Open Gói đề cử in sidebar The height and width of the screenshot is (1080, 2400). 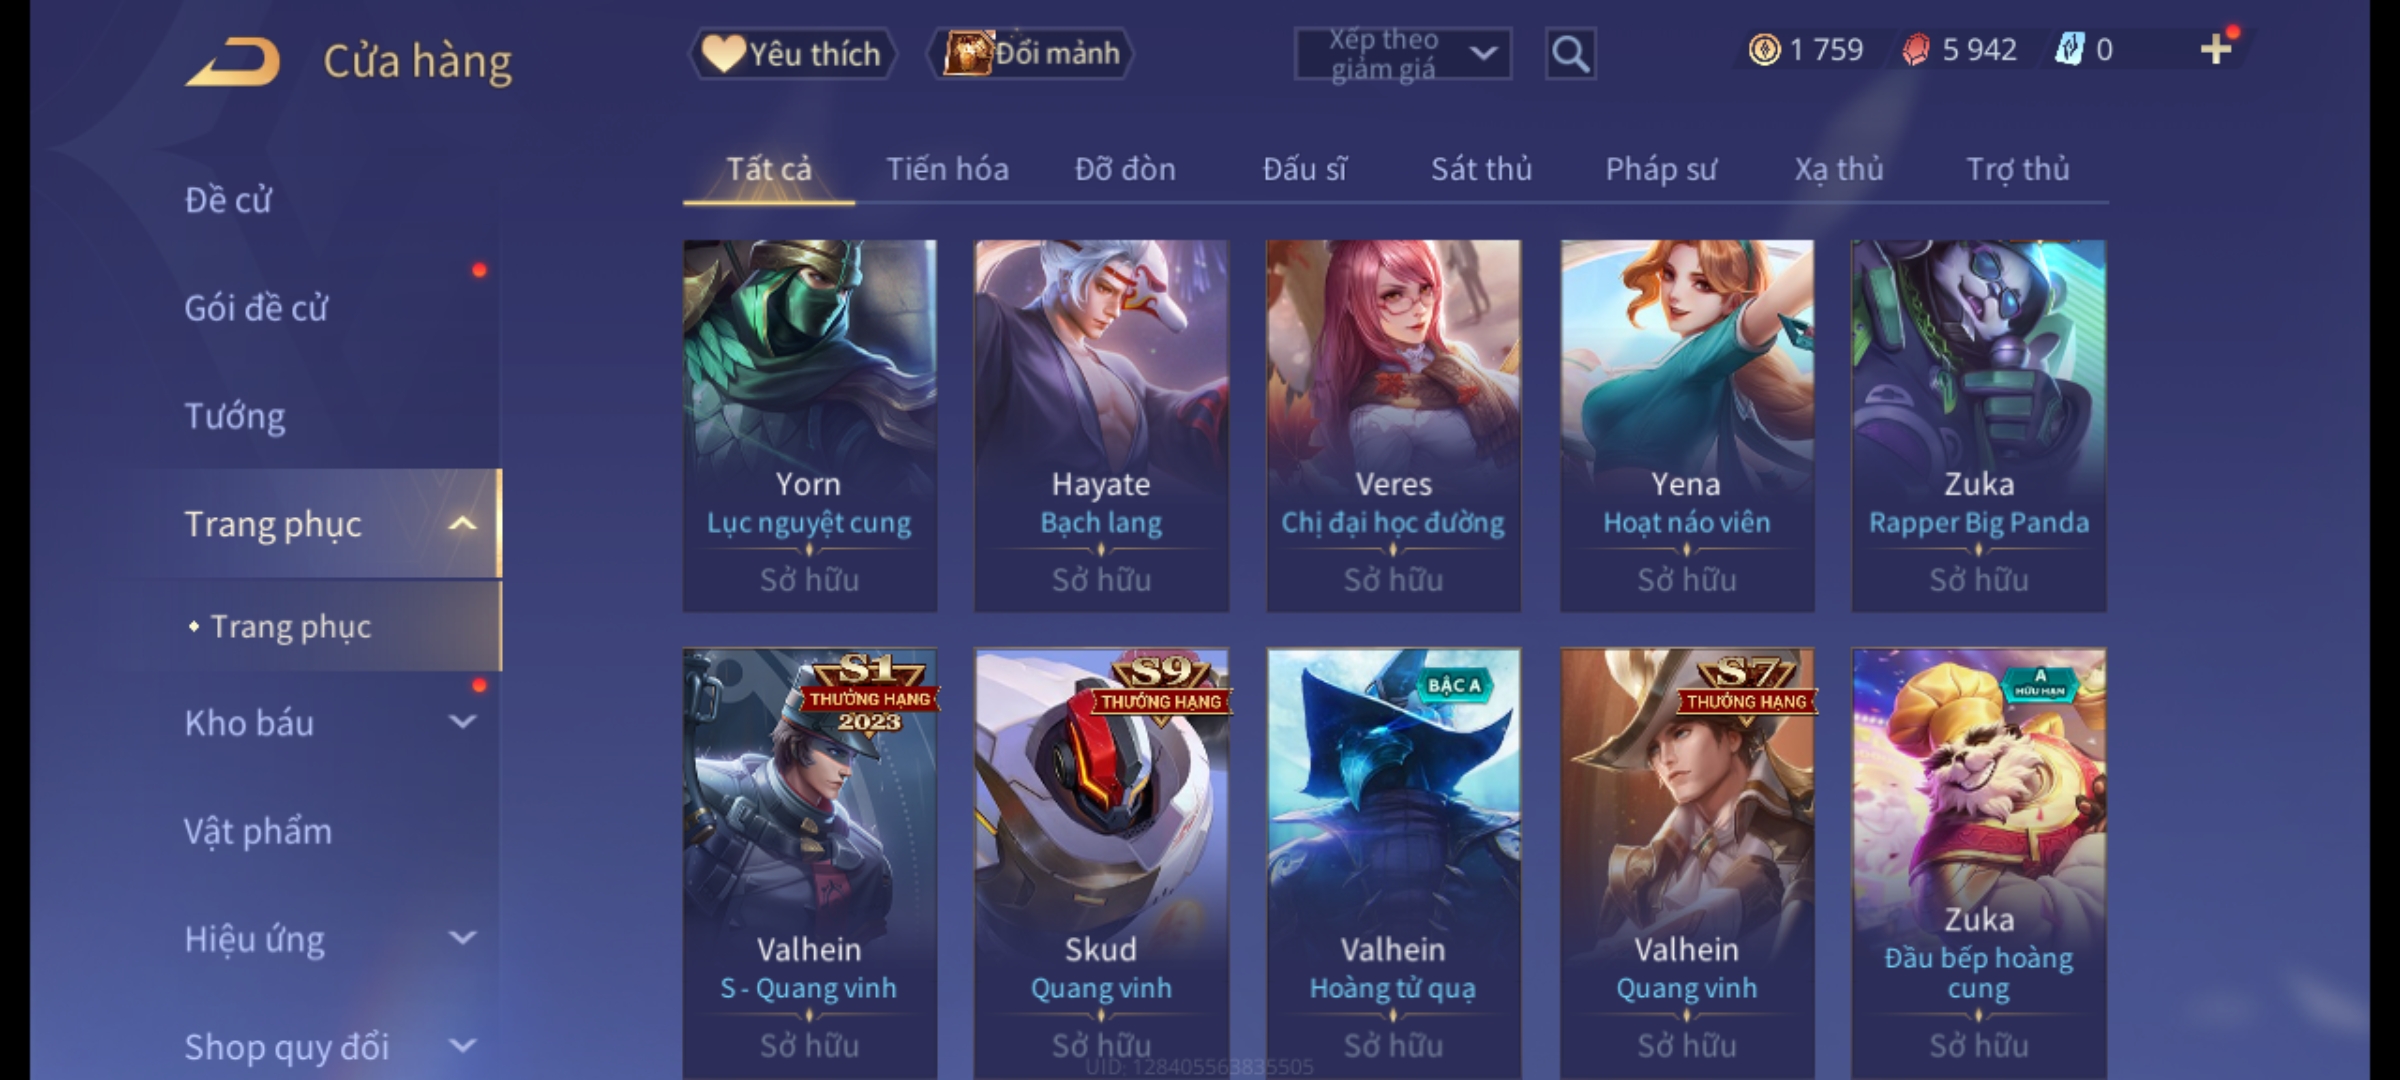(256, 308)
